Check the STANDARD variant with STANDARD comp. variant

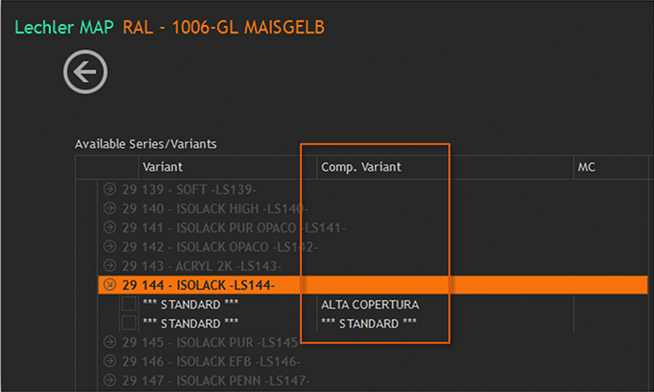pyautogui.click(x=129, y=323)
